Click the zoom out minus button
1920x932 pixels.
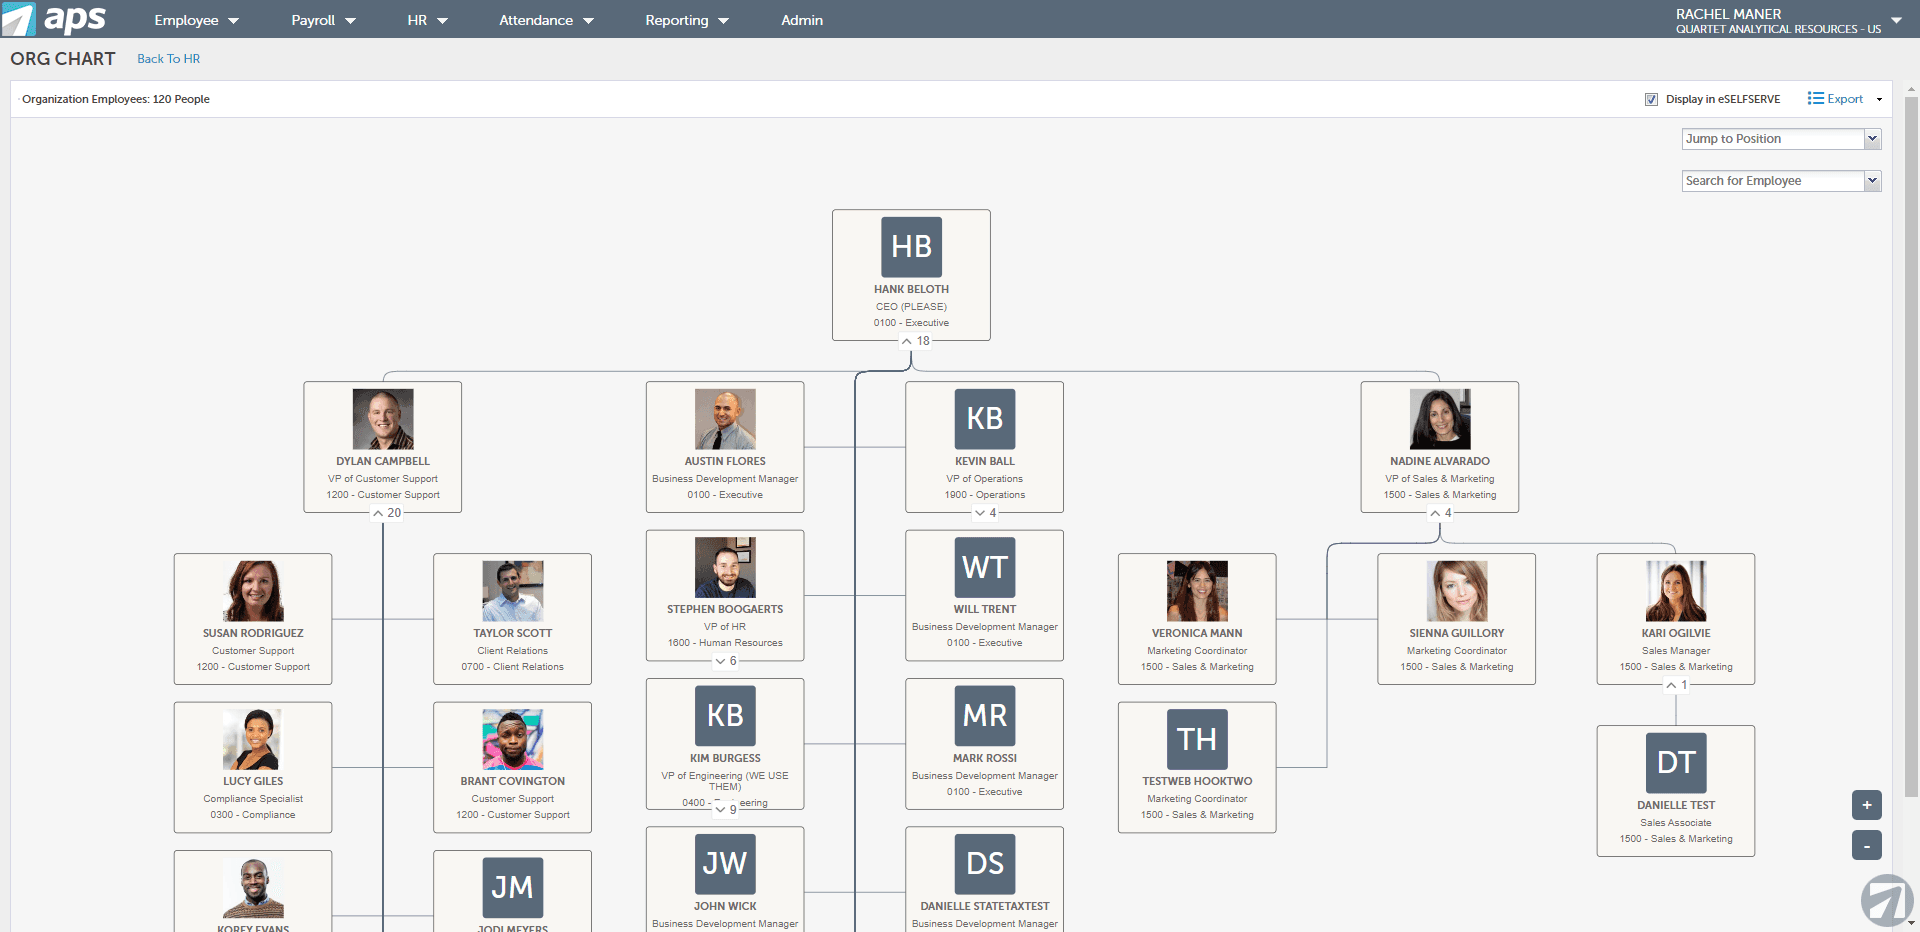click(x=1866, y=846)
